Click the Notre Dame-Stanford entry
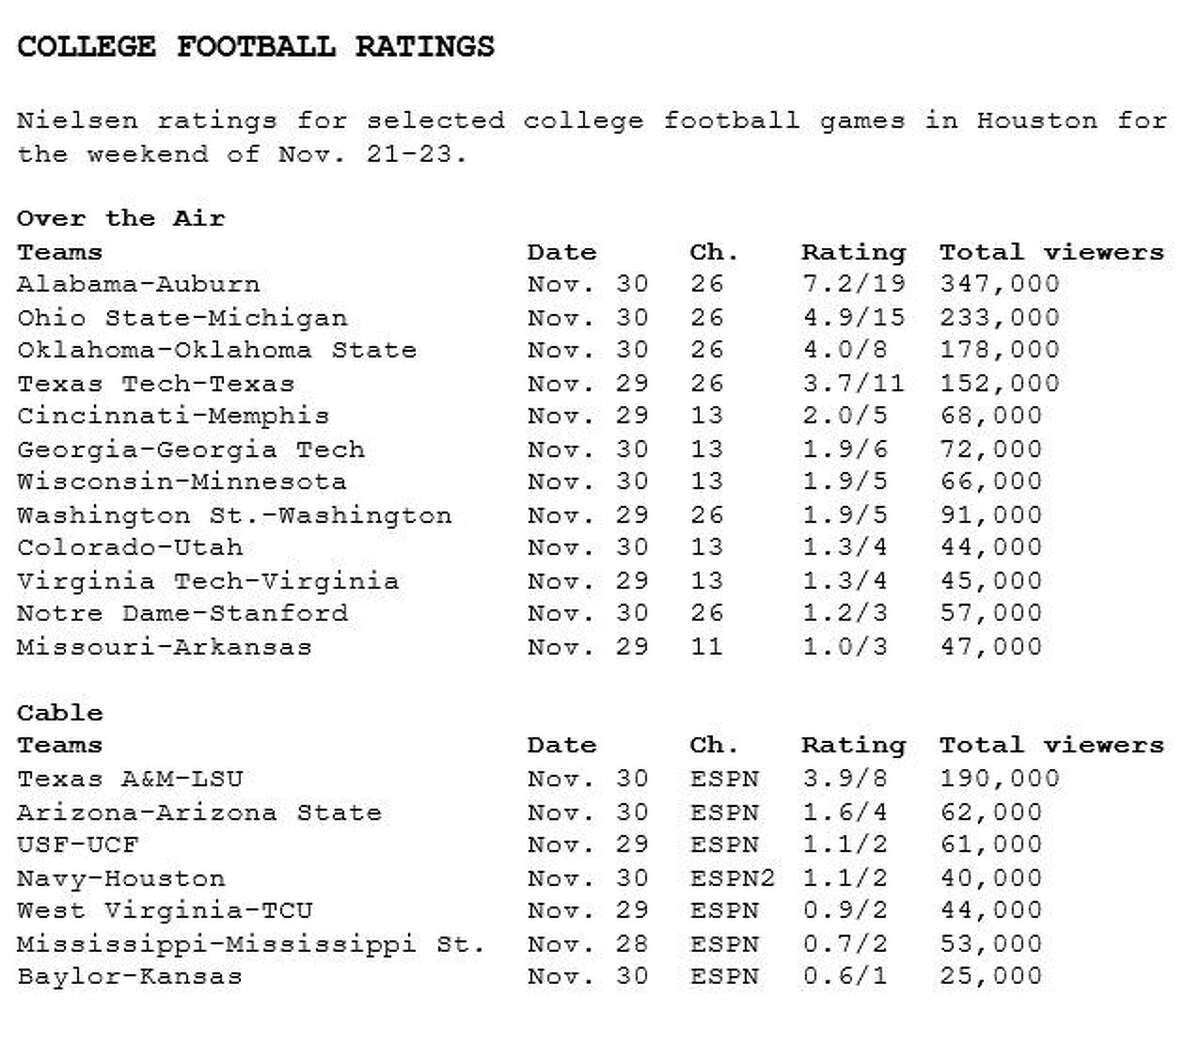Screen dimensions: 1200x1042 (x=182, y=613)
